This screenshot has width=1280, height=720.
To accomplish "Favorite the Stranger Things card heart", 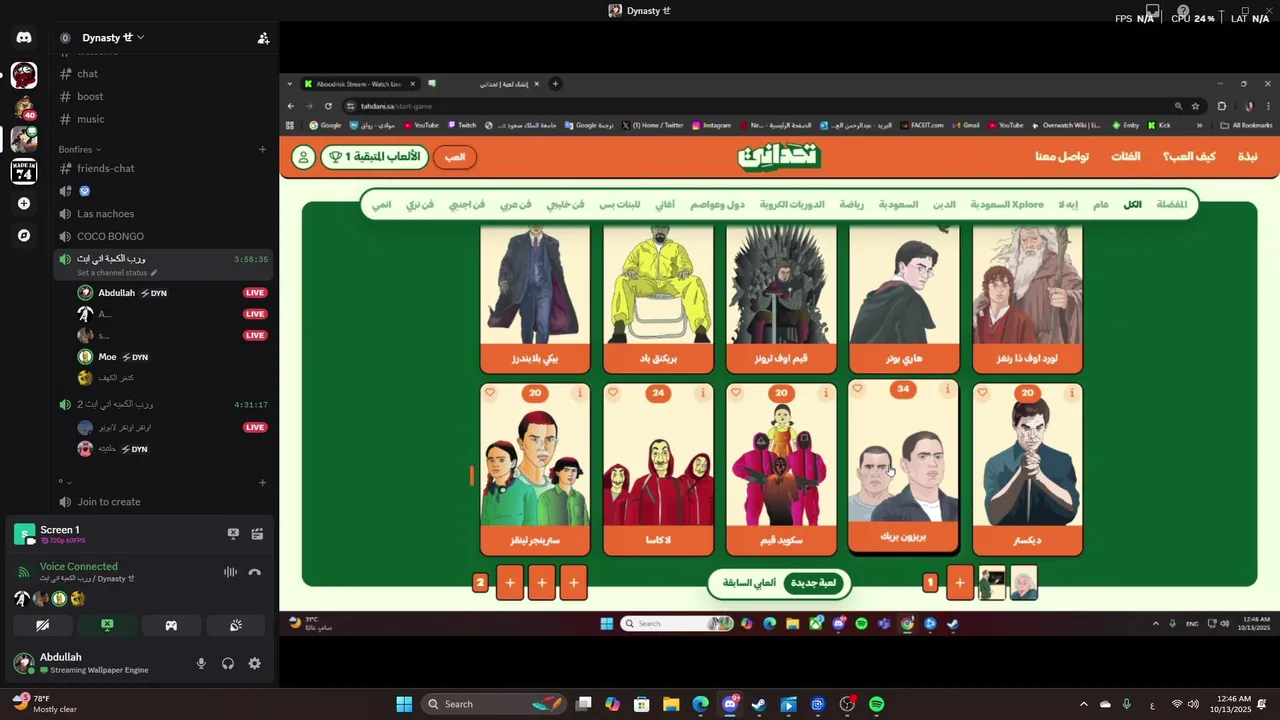I will tap(490, 393).
